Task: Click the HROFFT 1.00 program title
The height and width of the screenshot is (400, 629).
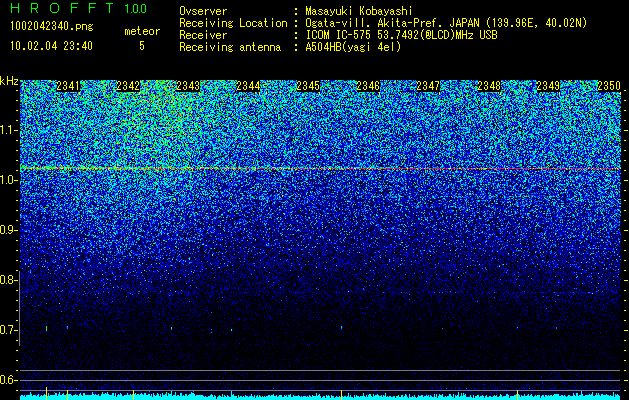Action: (78, 8)
